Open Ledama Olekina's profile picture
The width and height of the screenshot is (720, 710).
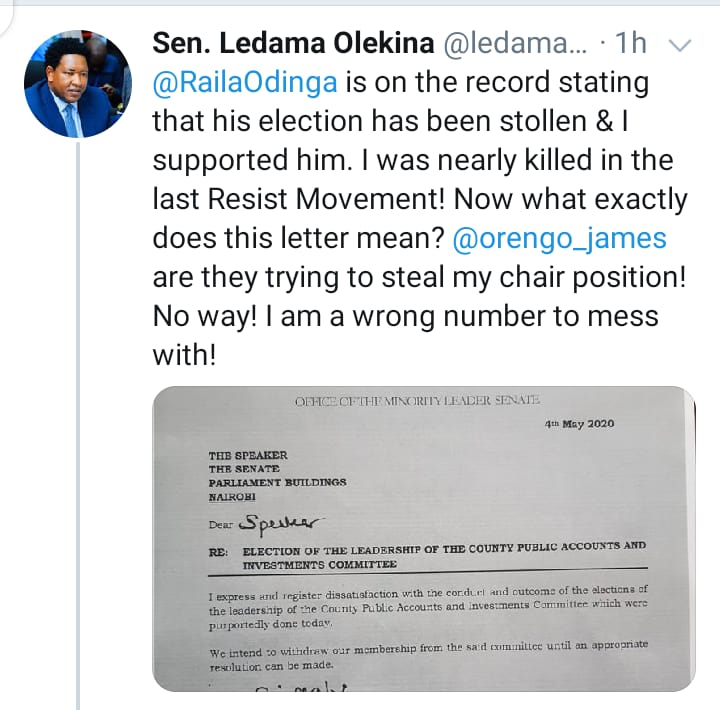(x=77, y=83)
